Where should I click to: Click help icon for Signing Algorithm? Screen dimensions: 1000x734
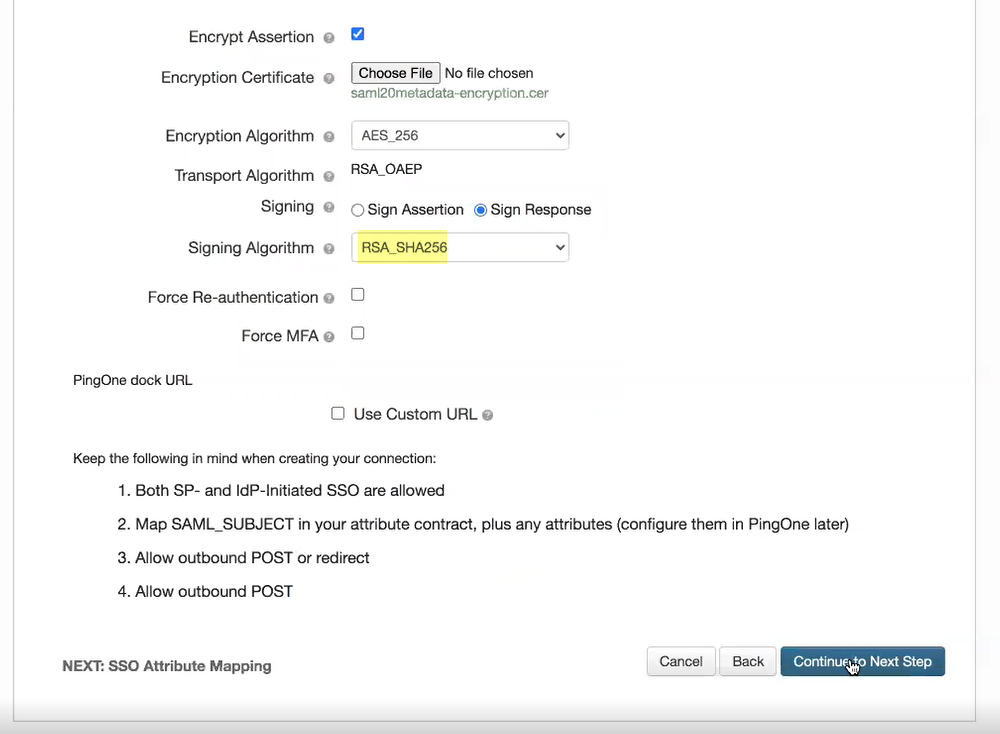coord(329,249)
